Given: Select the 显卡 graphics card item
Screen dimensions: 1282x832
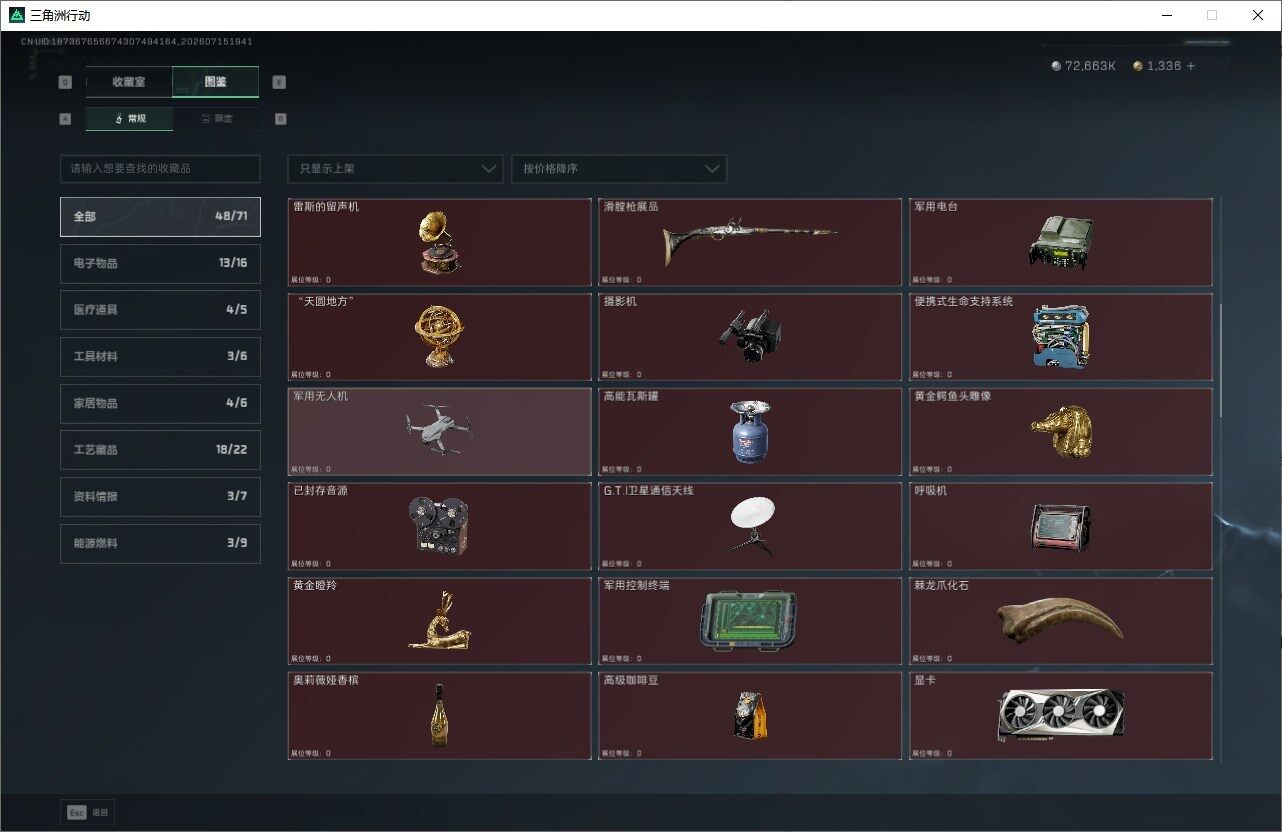Looking at the screenshot, I should click(x=1061, y=716).
